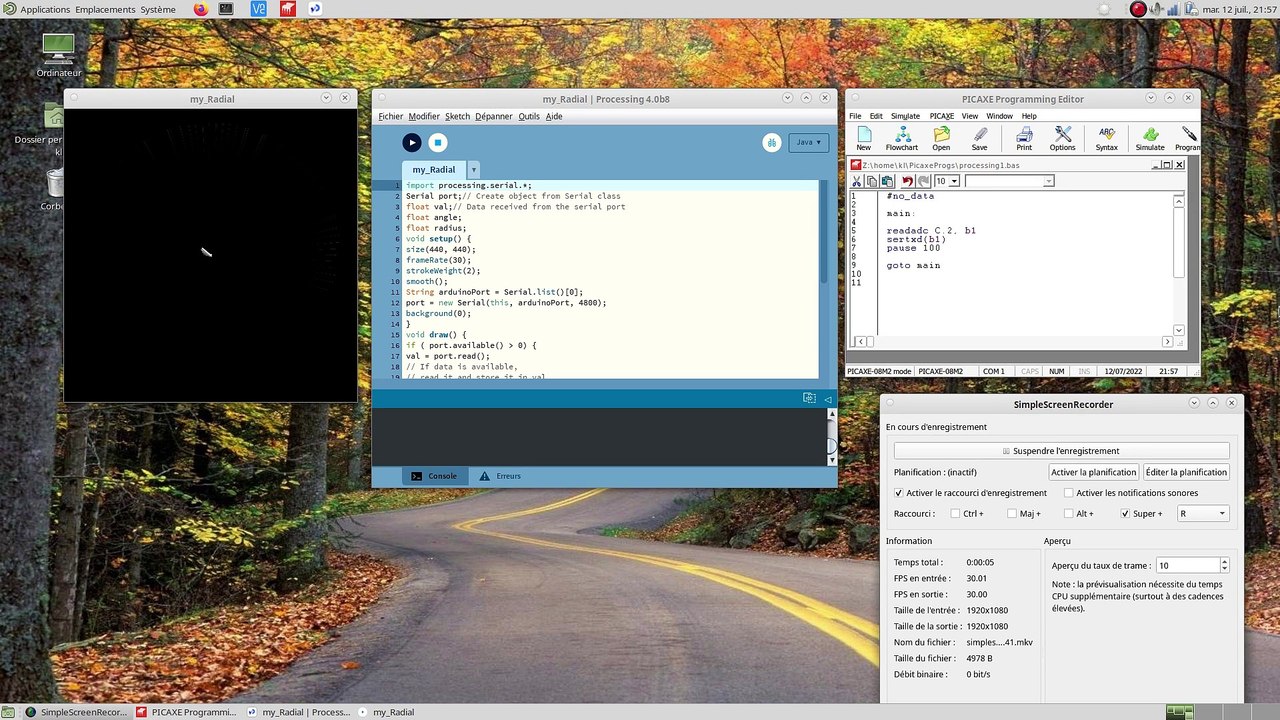
Task: Run the Processing sketch with Play button
Action: pos(411,143)
